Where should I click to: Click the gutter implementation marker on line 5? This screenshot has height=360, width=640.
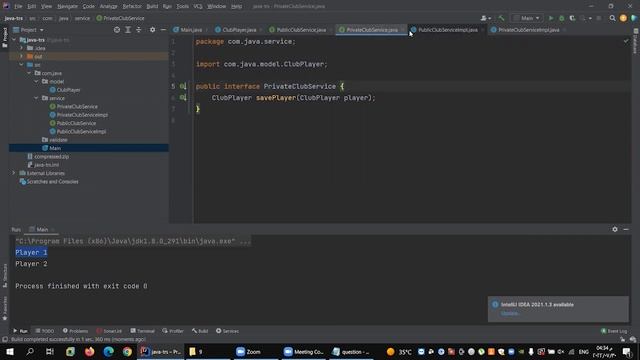(183, 86)
